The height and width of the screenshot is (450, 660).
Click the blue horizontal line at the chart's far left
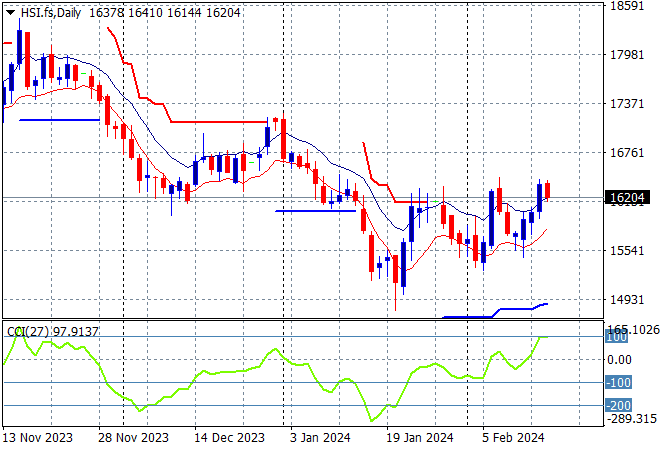coord(58,120)
